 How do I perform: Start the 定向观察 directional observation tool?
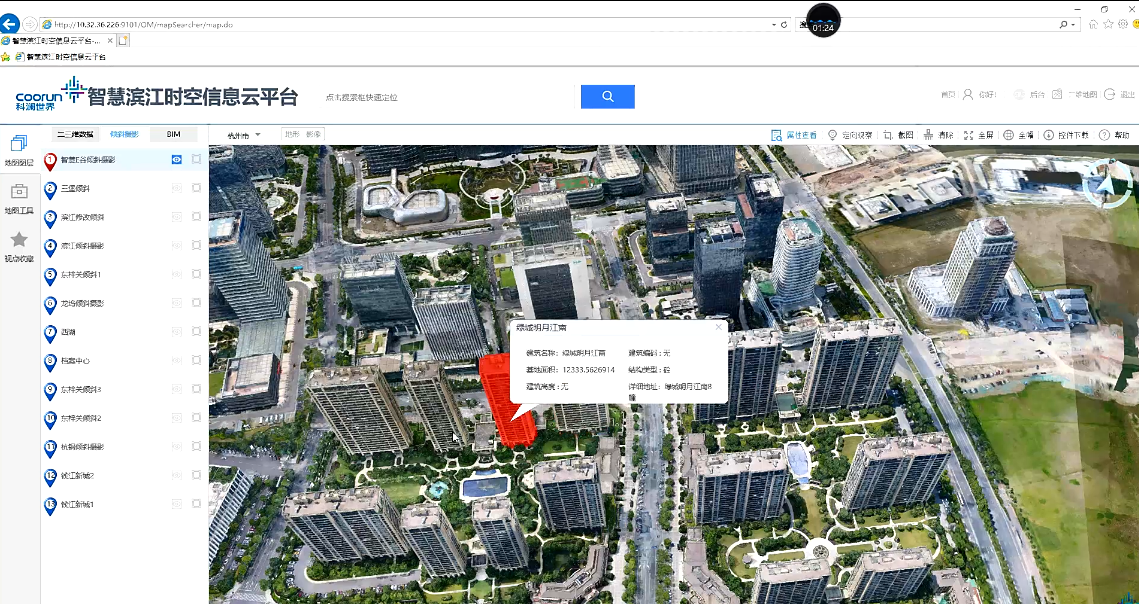(x=850, y=135)
